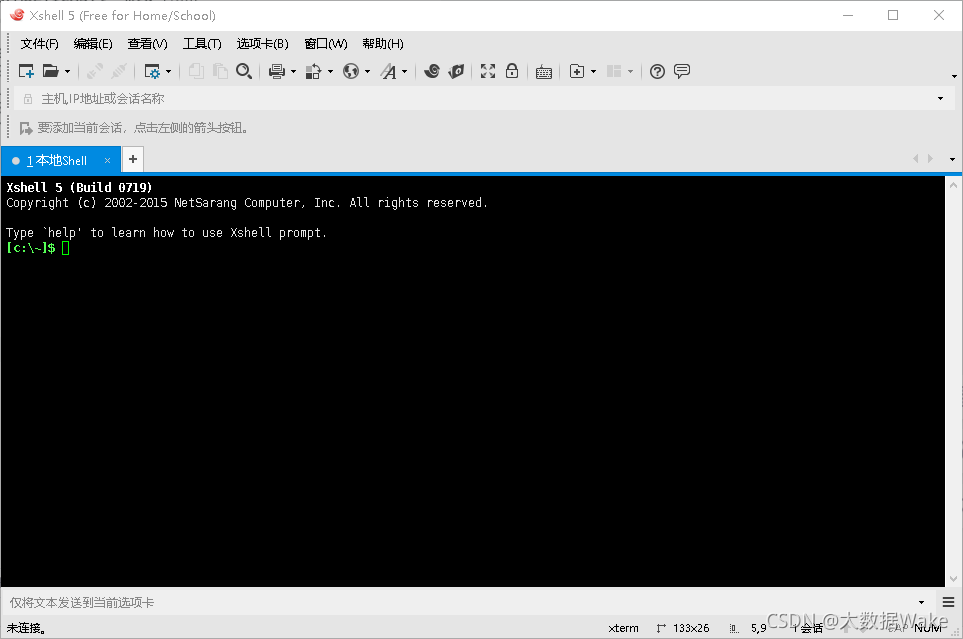Screen dimensions: 963x639
Task: Open the session properties tool
Action: pyautogui.click(x=153, y=71)
